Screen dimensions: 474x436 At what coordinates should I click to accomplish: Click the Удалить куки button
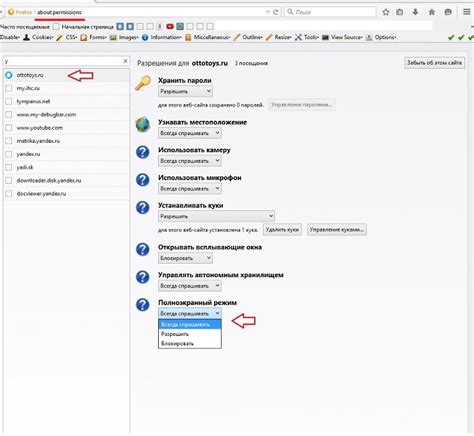(282, 230)
